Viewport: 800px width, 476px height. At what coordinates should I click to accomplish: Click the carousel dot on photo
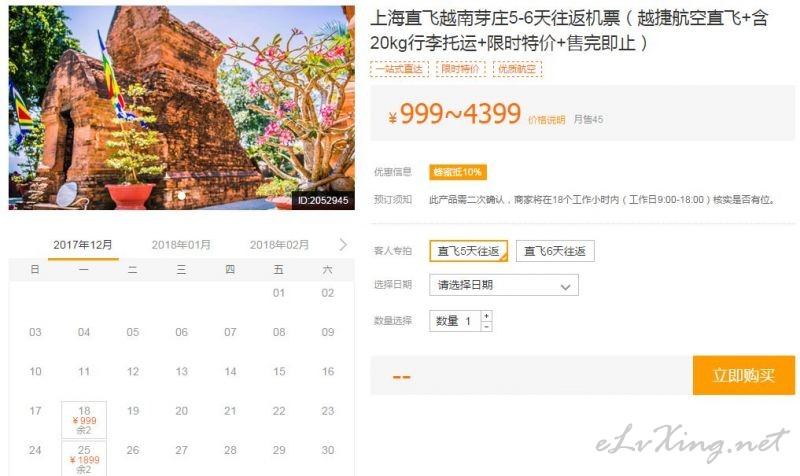182,195
